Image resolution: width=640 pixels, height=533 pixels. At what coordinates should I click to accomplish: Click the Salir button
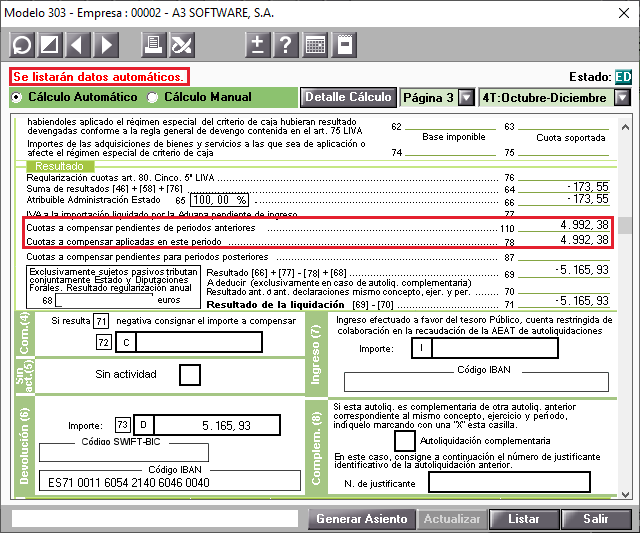click(596, 519)
